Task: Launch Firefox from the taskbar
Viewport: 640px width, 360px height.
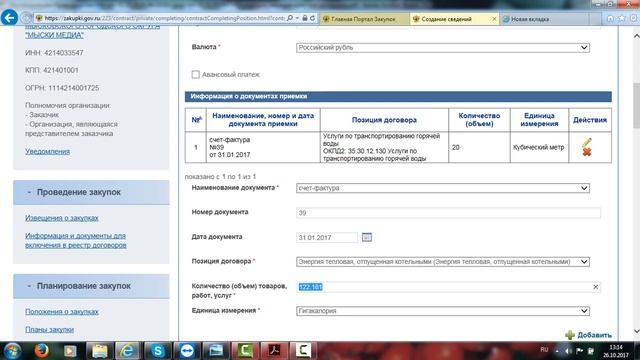Action: click(41, 351)
